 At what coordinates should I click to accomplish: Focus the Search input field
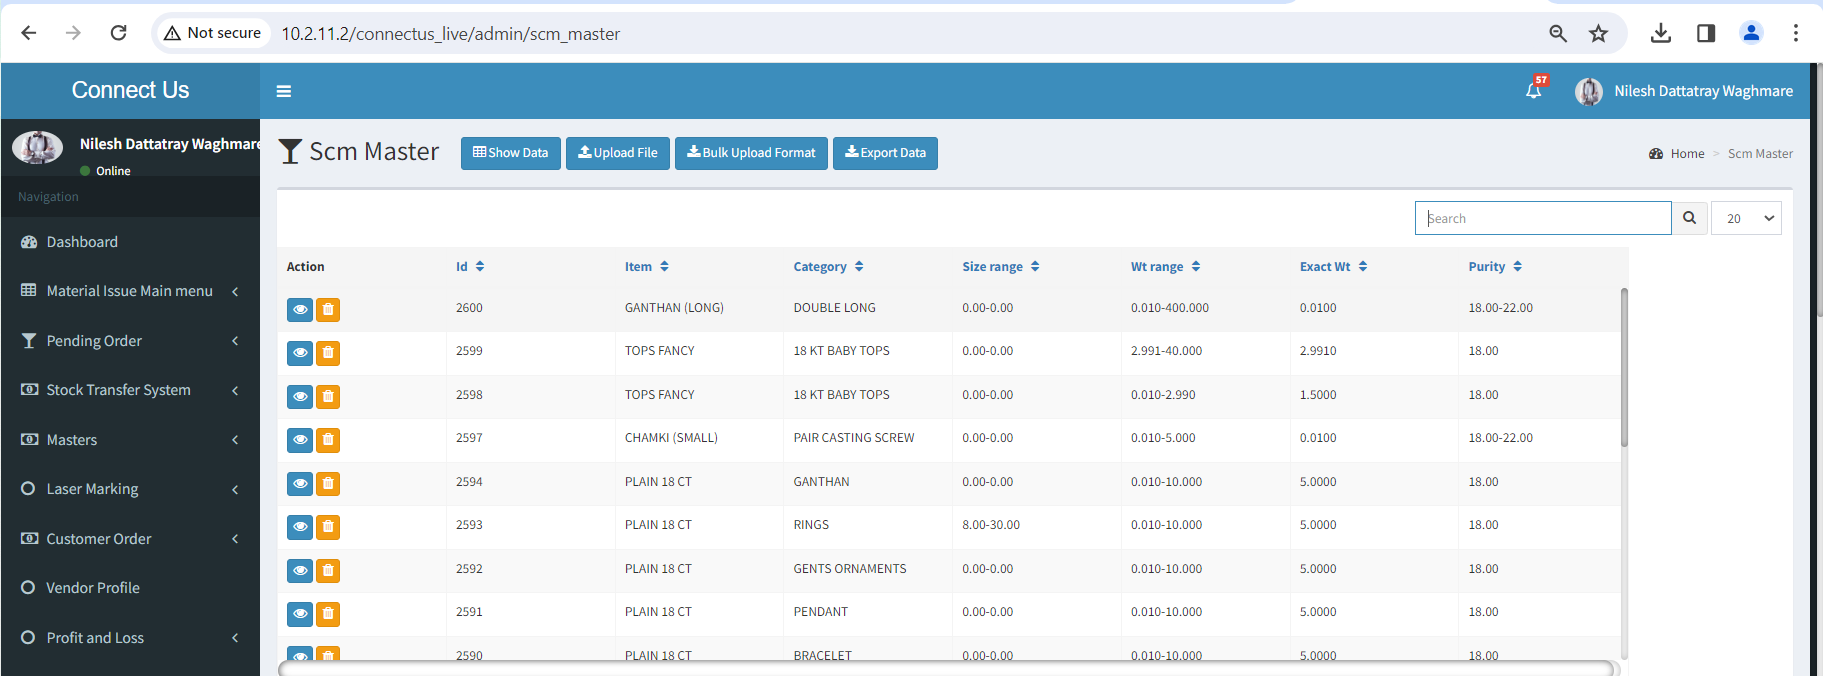point(1543,218)
